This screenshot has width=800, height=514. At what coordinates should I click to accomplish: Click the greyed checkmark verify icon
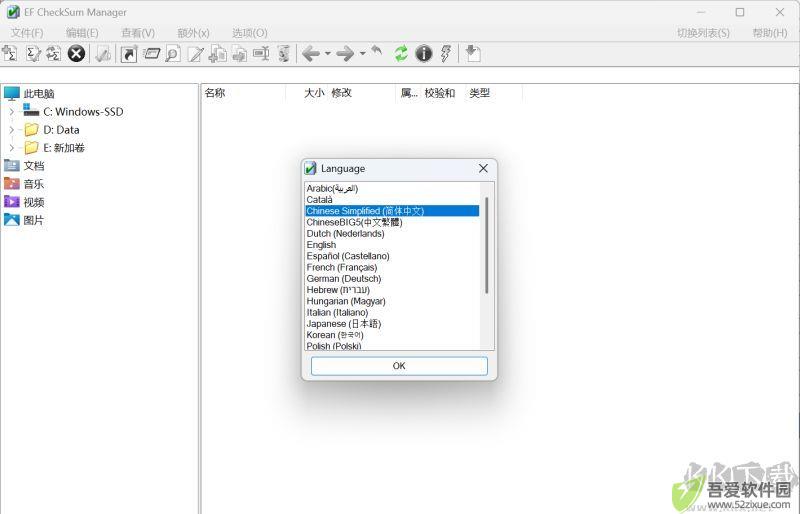[103, 53]
